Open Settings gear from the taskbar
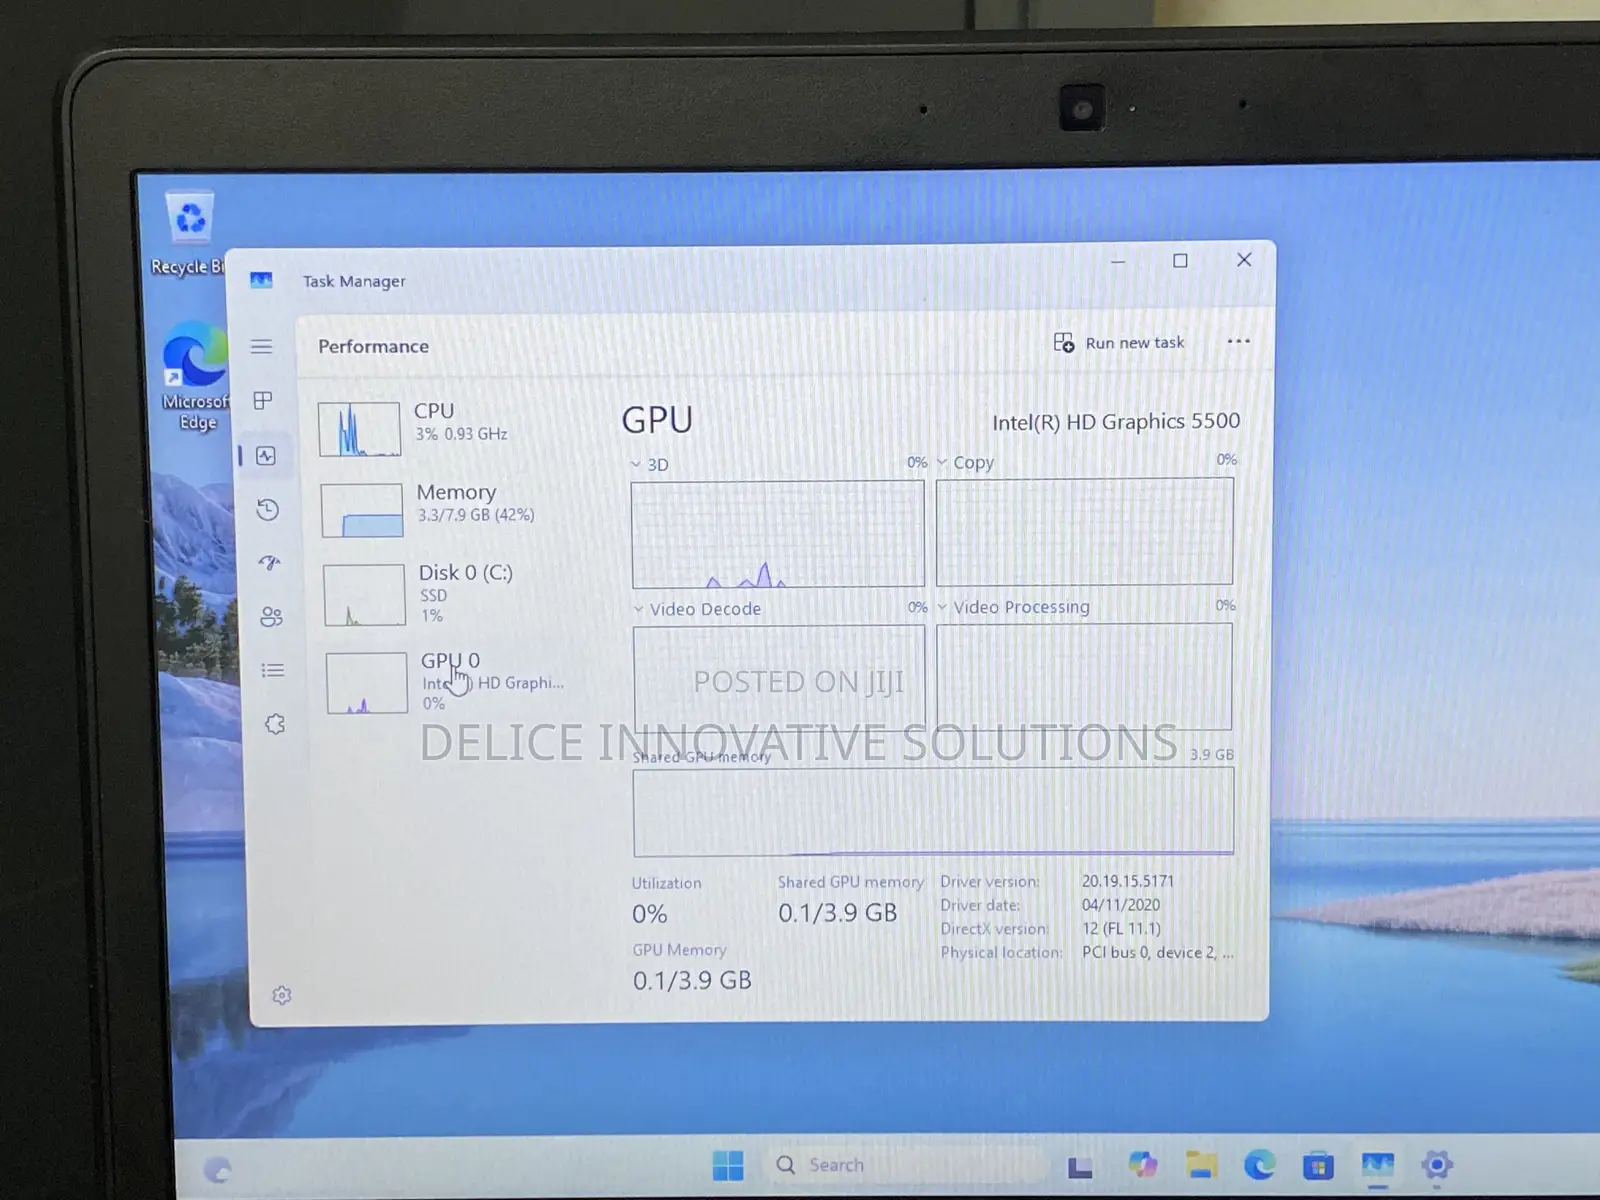The height and width of the screenshot is (1200, 1600). click(1437, 1165)
